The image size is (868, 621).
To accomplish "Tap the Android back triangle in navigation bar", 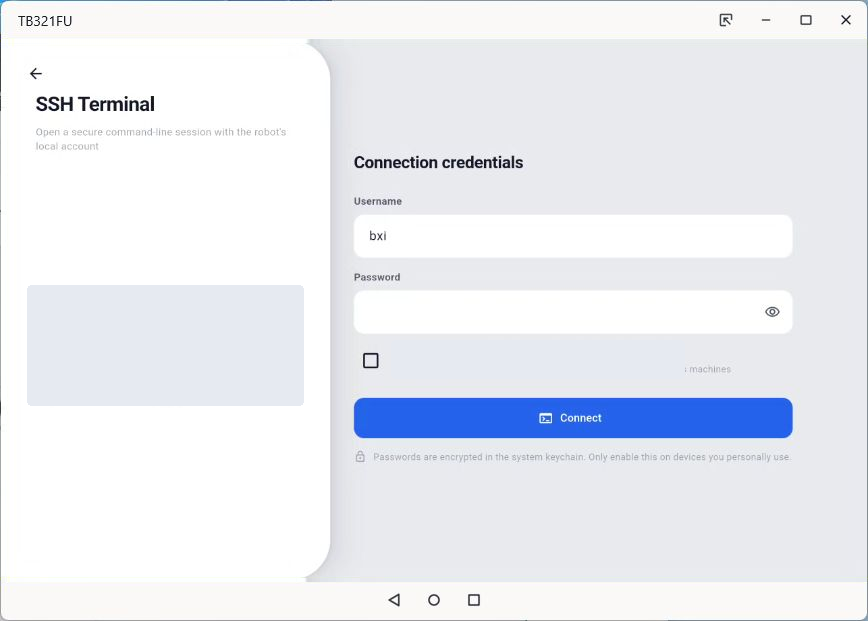I will click(x=394, y=600).
